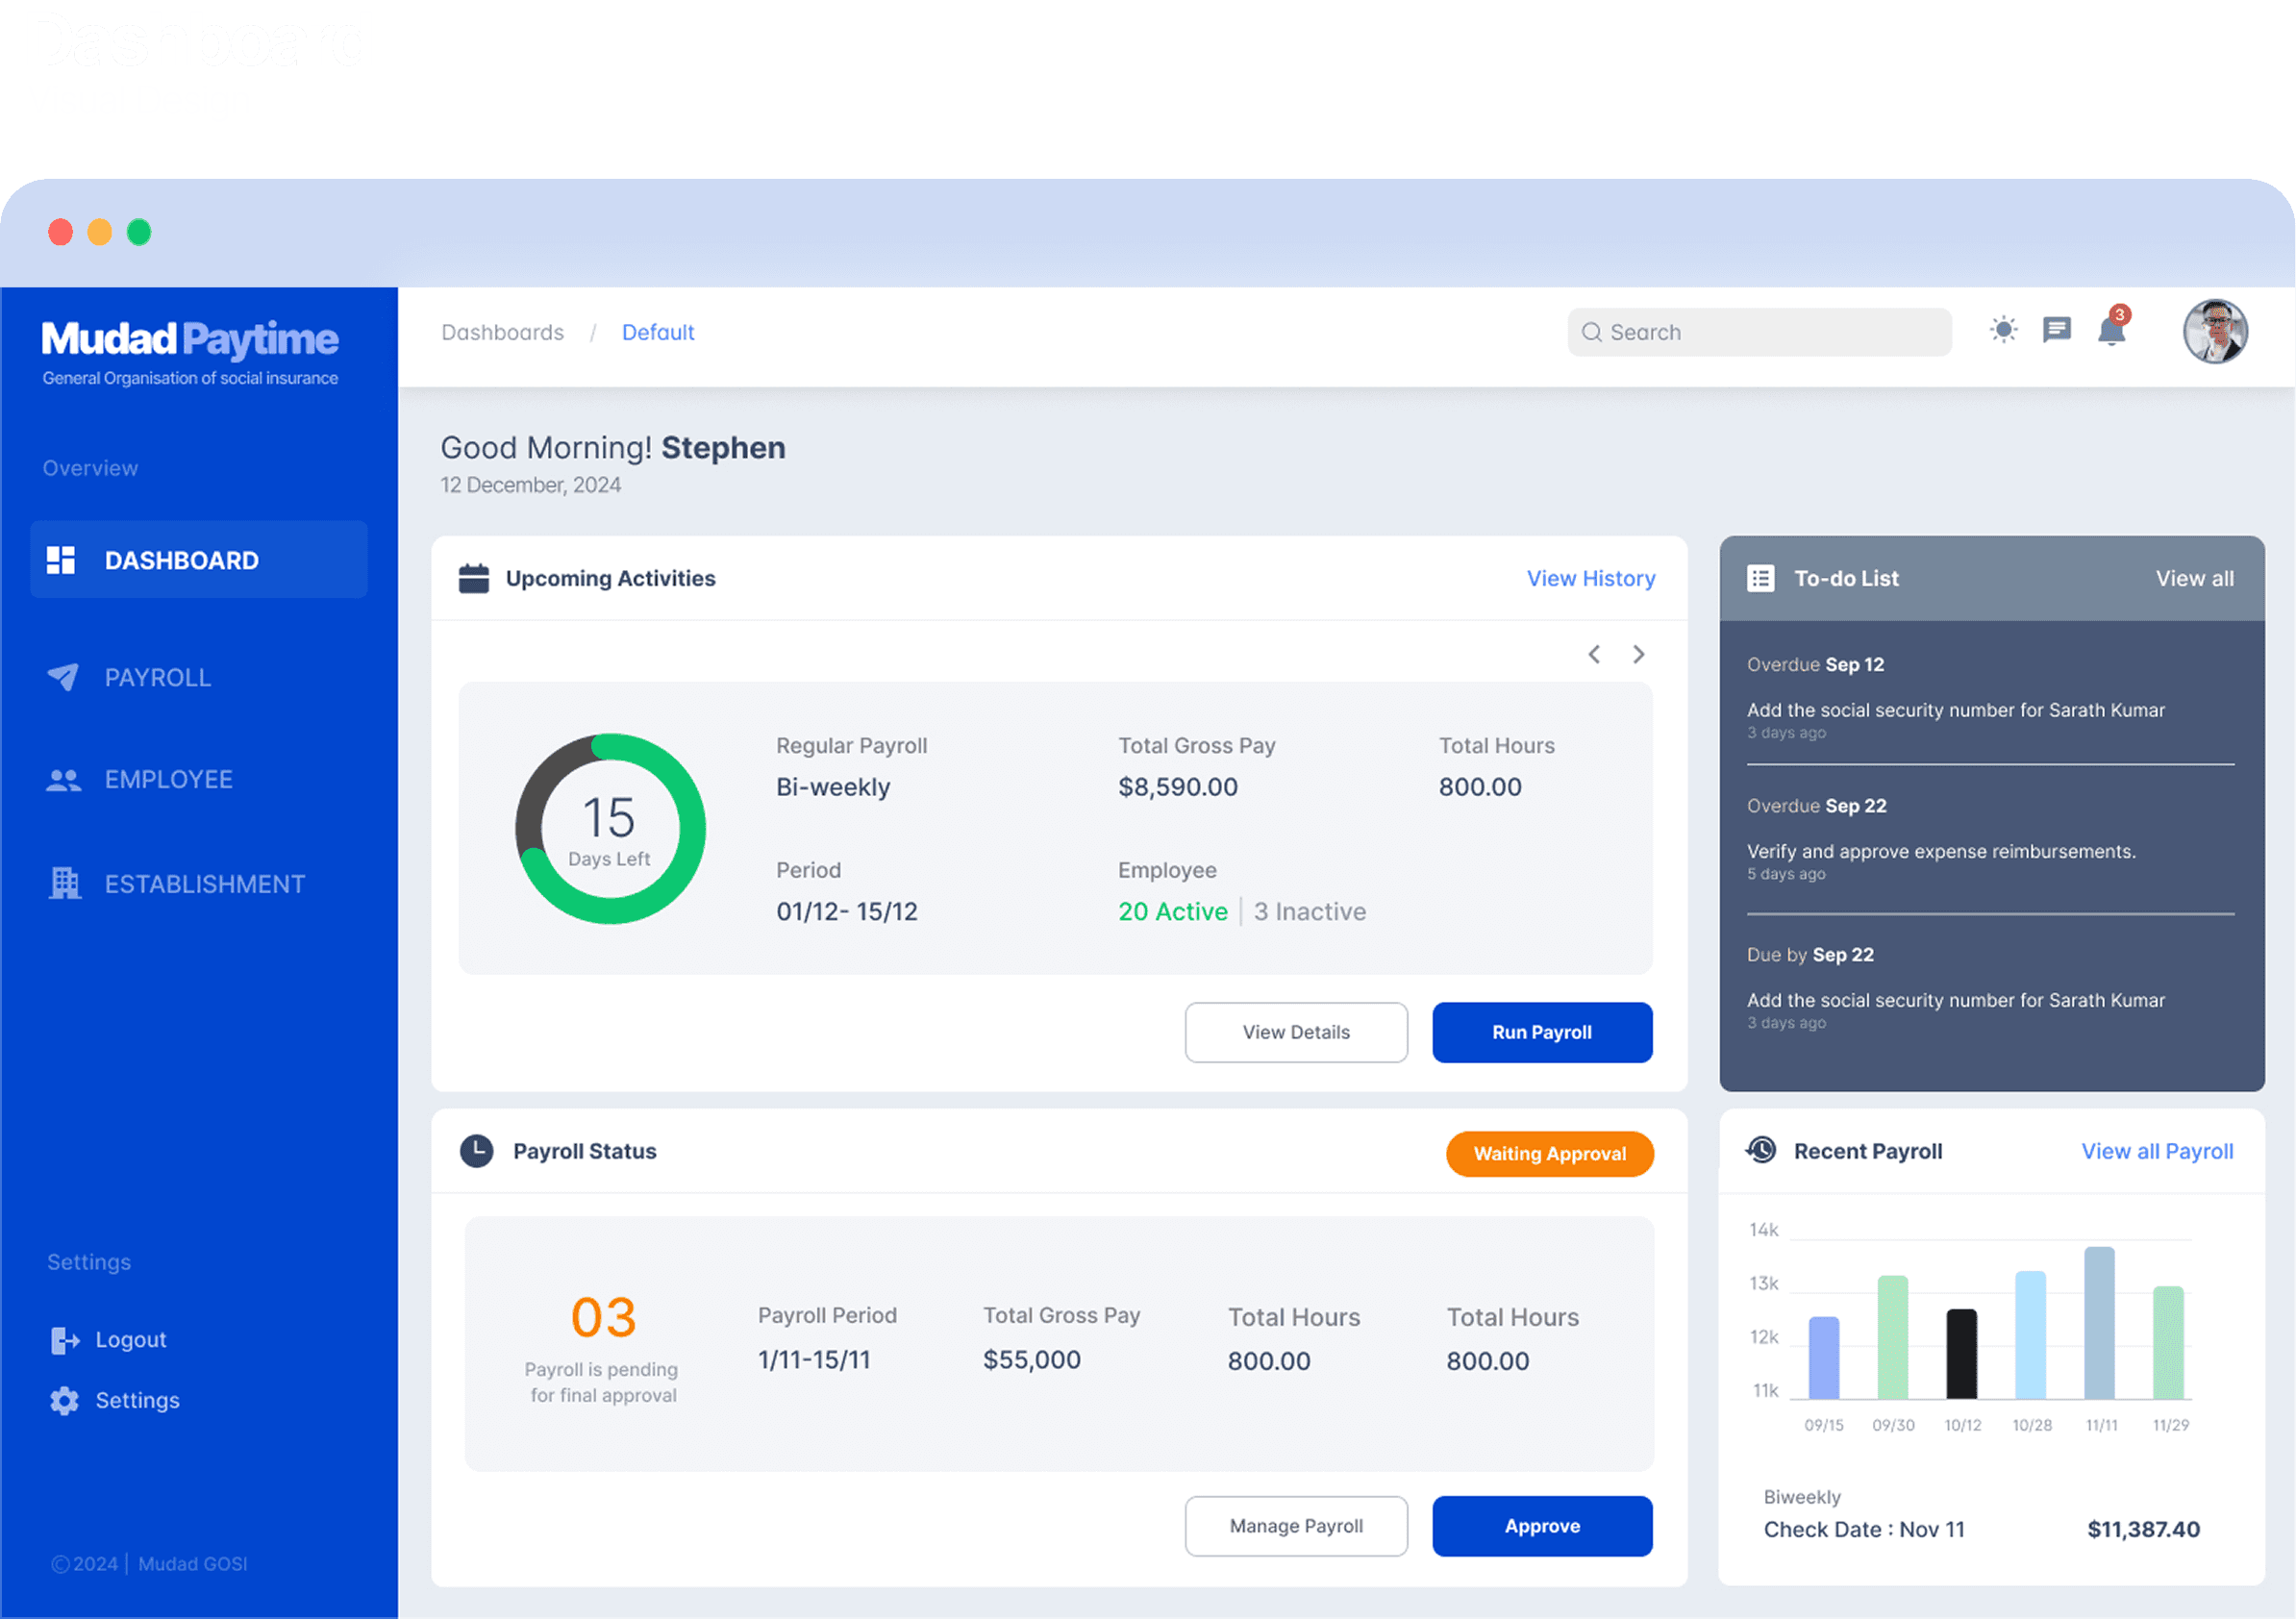Click the To-do List checklist icon
Screen dimensions: 2296x1620
point(1760,578)
